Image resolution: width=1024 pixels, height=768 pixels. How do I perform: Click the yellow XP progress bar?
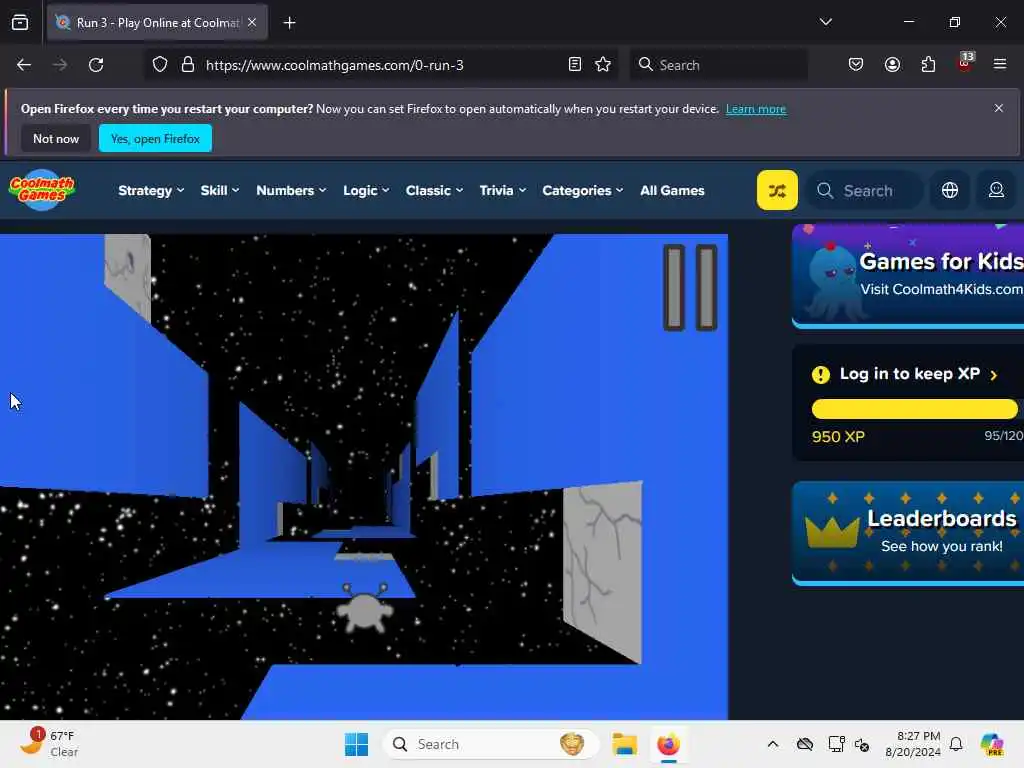click(x=914, y=409)
